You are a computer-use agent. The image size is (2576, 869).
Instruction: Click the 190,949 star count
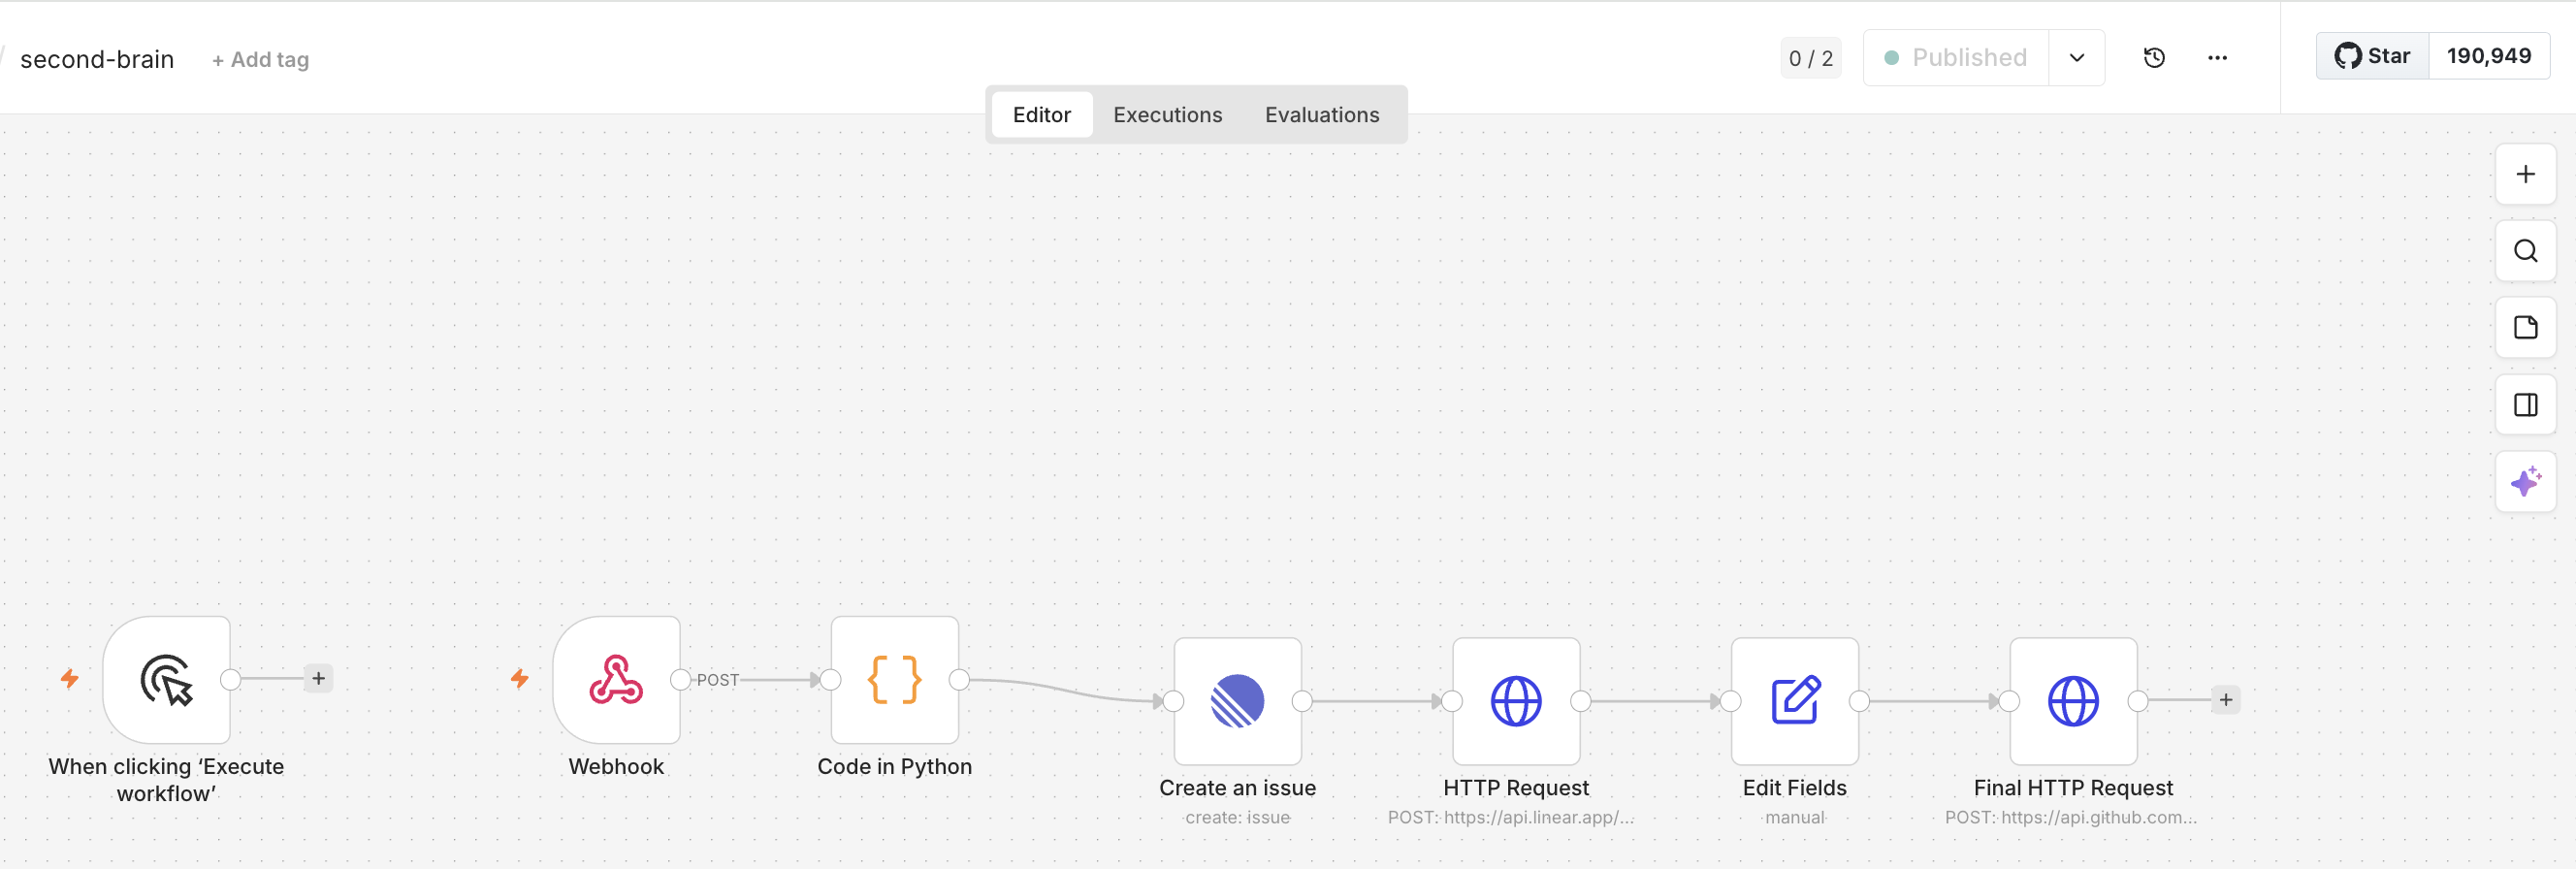2488,56
